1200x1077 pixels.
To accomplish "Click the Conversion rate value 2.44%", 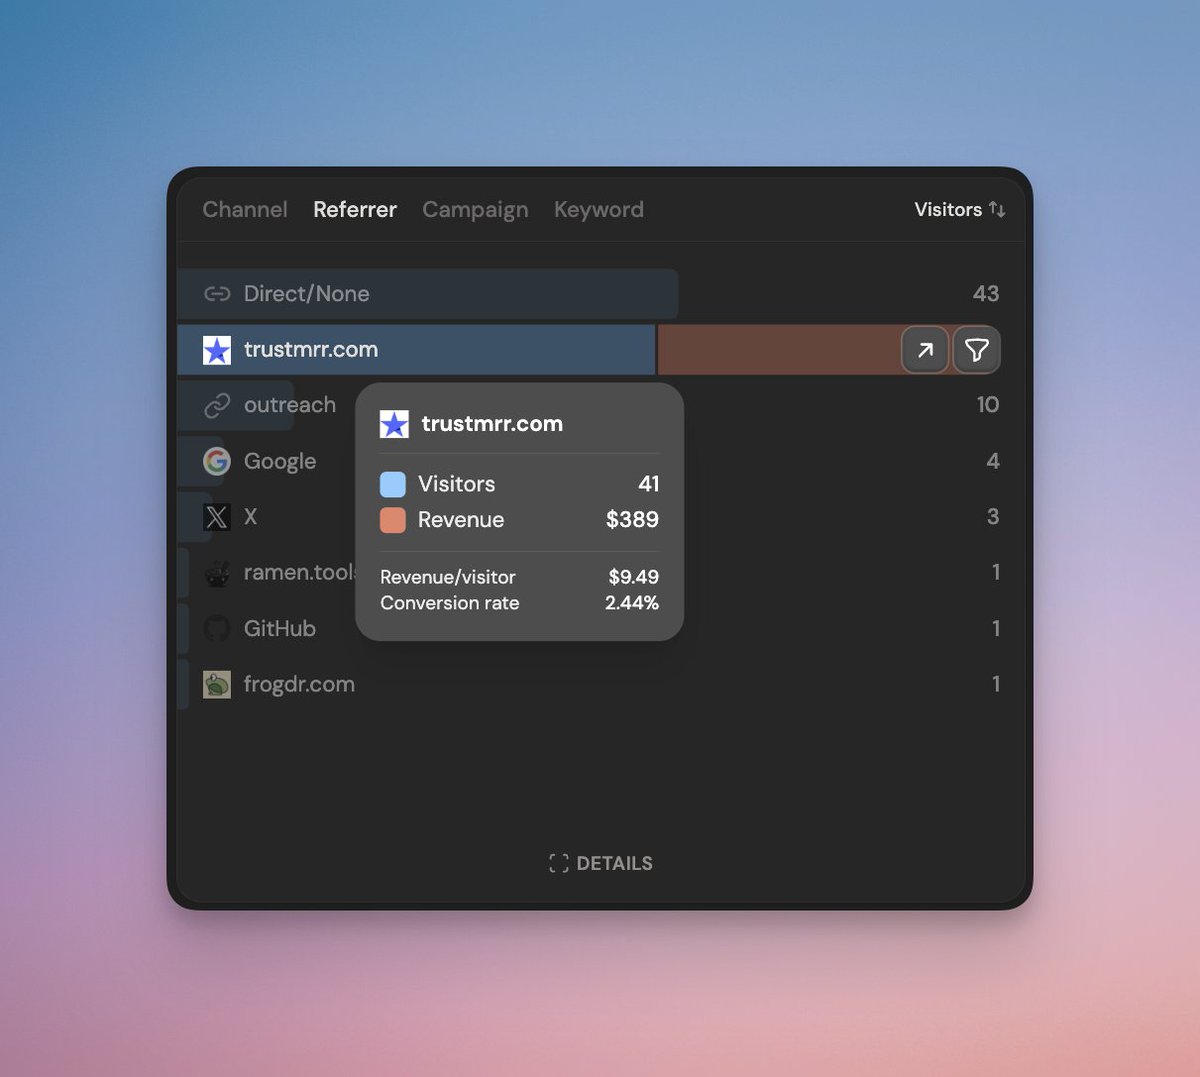I will coord(632,603).
